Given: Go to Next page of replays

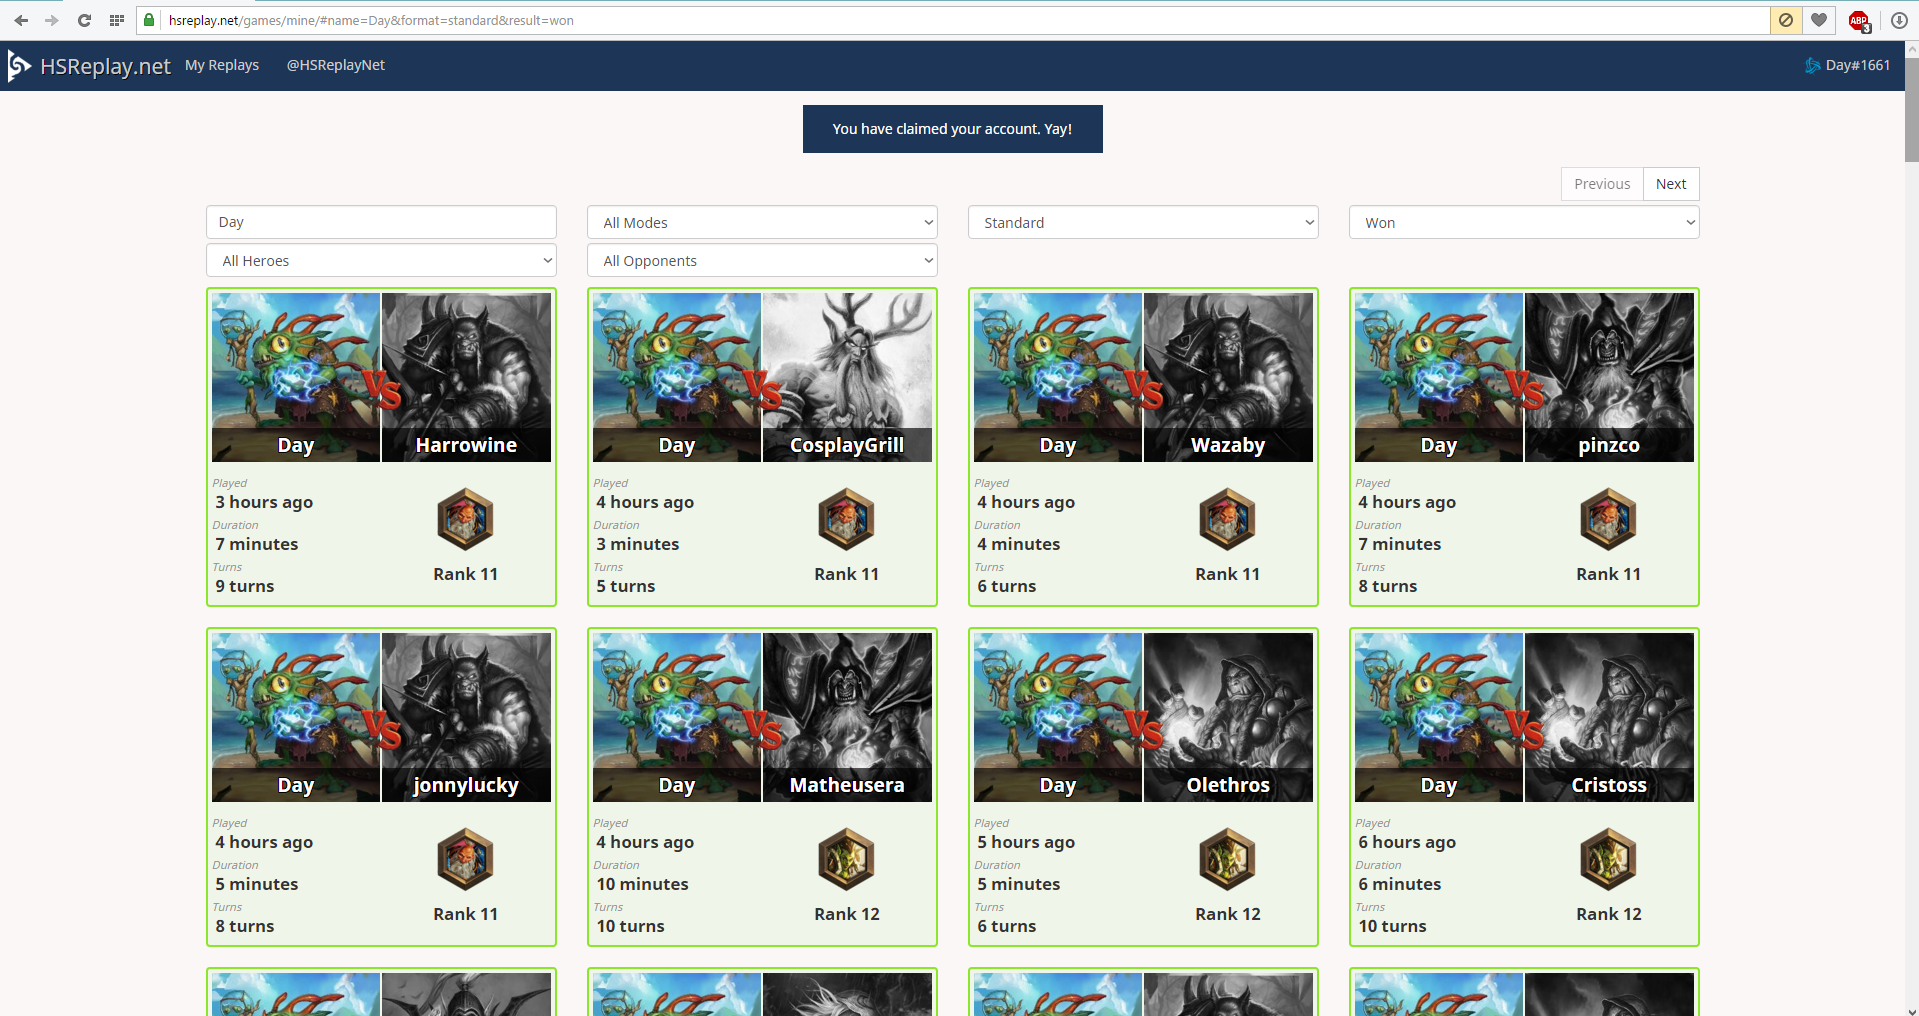Looking at the screenshot, I should tap(1671, 184).
